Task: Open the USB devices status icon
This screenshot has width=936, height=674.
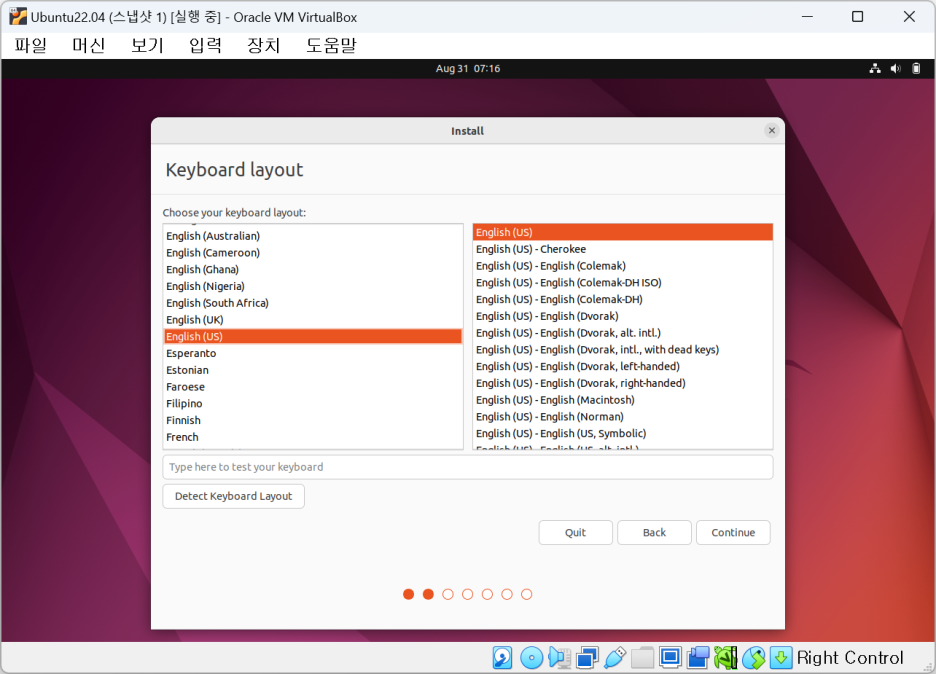Action: [x=615, y=658]
